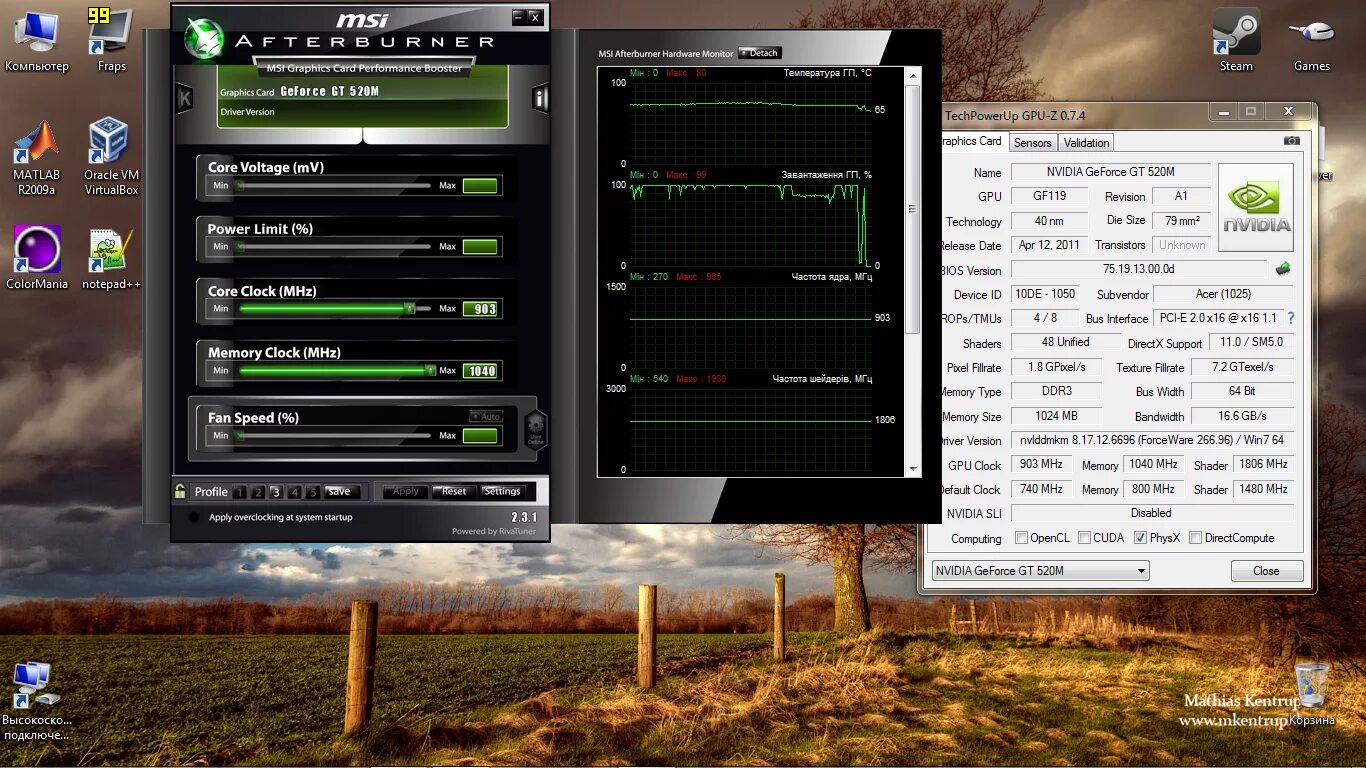The height and width of the screenshot is (768, 1366).
Task: Open the MATLAB R2009a desktop shortcut
Action: pyautogui.click(x=36, y=157)
